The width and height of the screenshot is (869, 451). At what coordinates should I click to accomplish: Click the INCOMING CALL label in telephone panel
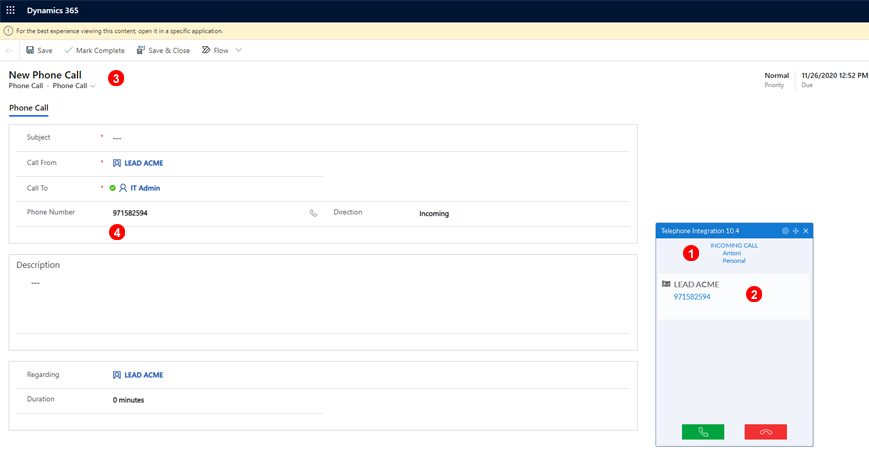734,245
